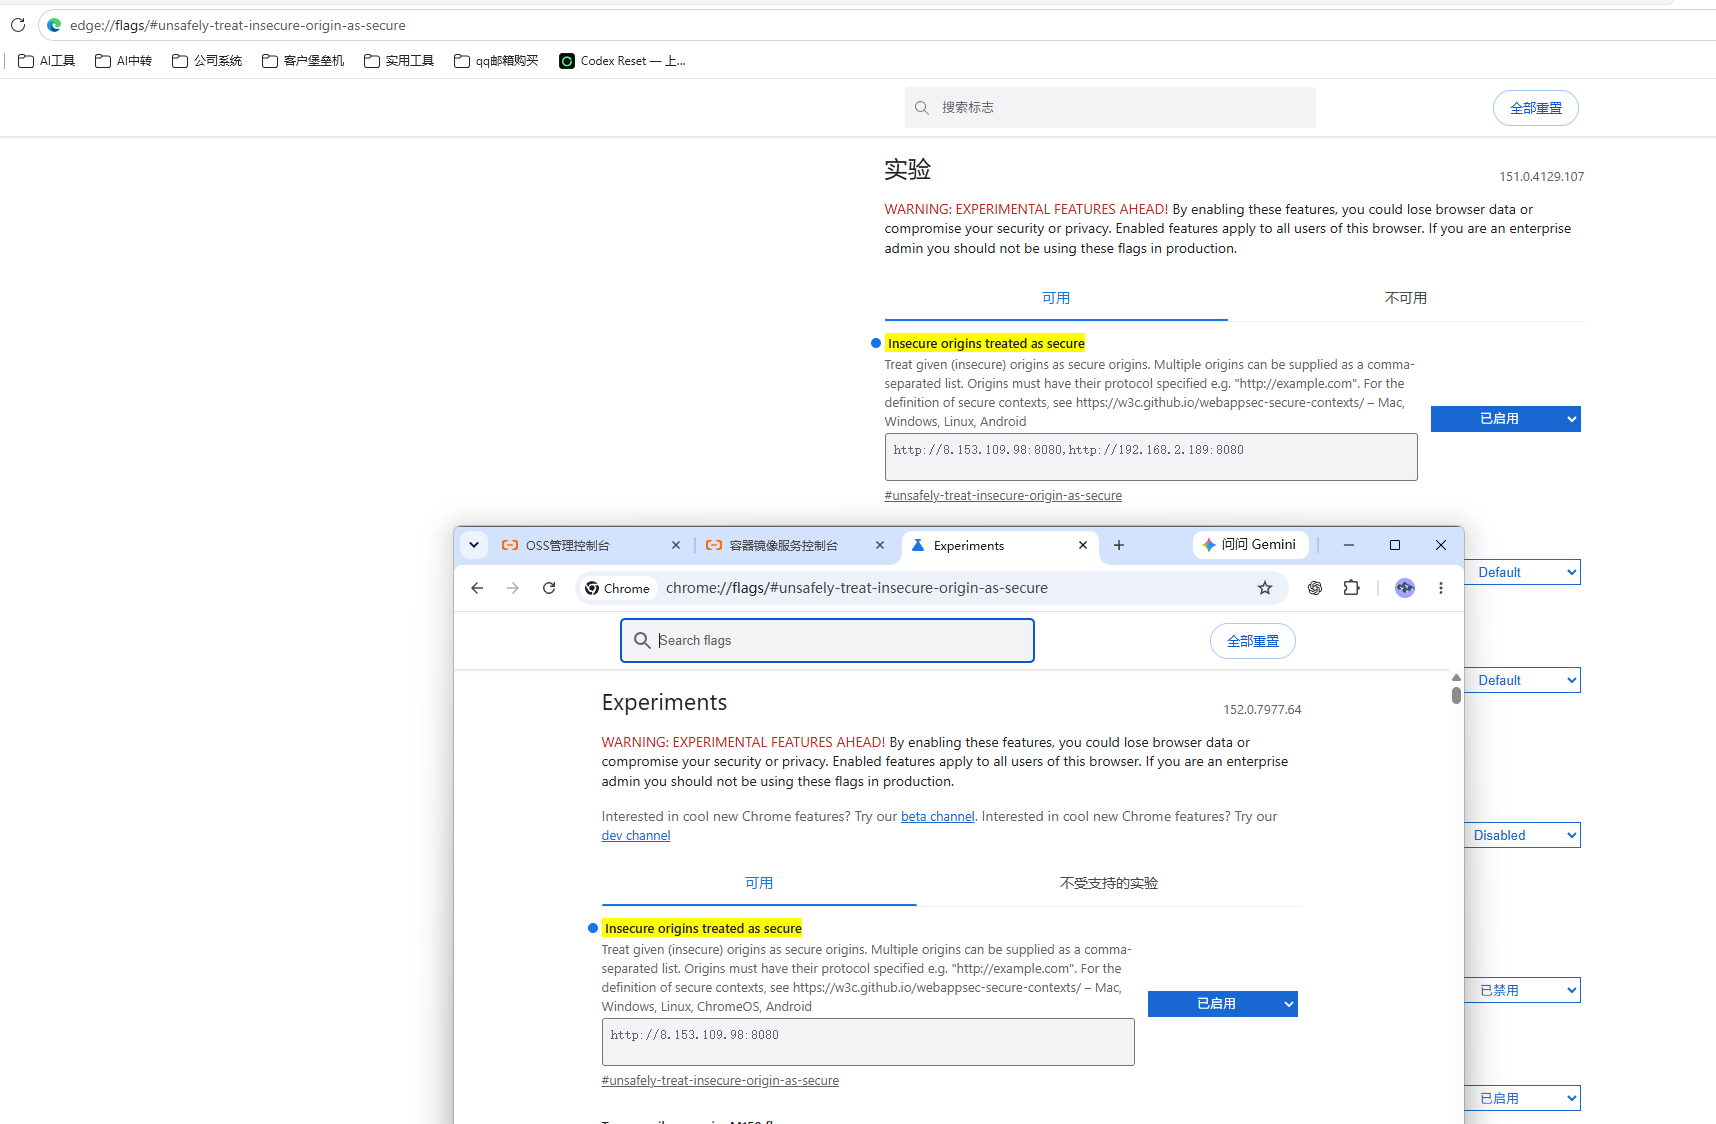Screen dimensions: 1716x1124
Task: Focus the 搜索标志 search box in Edge
Action: 1110,107
